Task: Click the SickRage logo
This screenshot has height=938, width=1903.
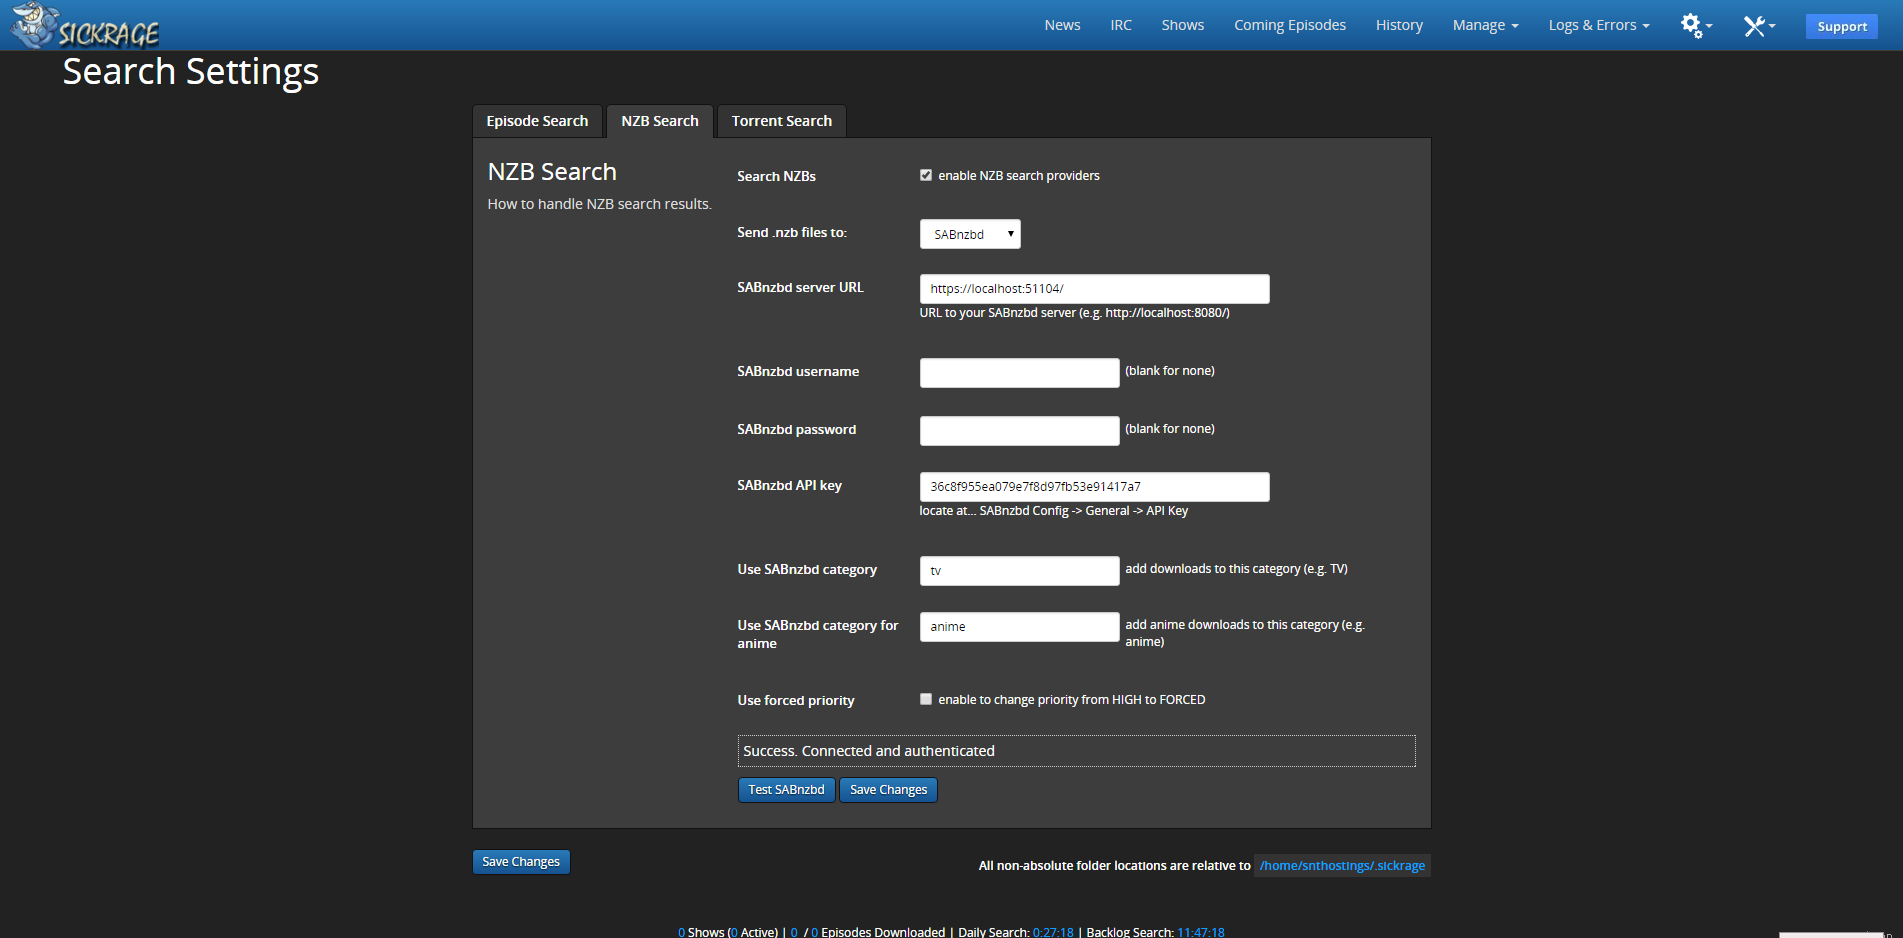Action: [86, 27]
